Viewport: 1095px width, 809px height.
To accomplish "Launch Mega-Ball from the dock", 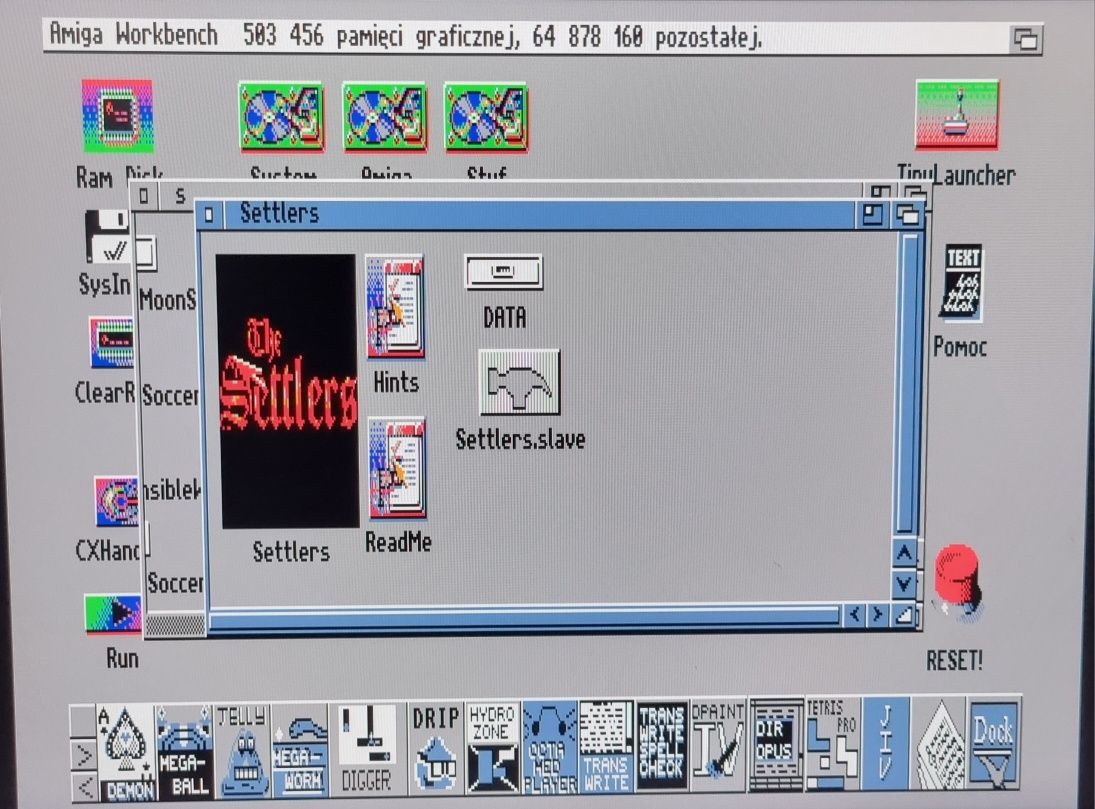I will pos(184,752).
